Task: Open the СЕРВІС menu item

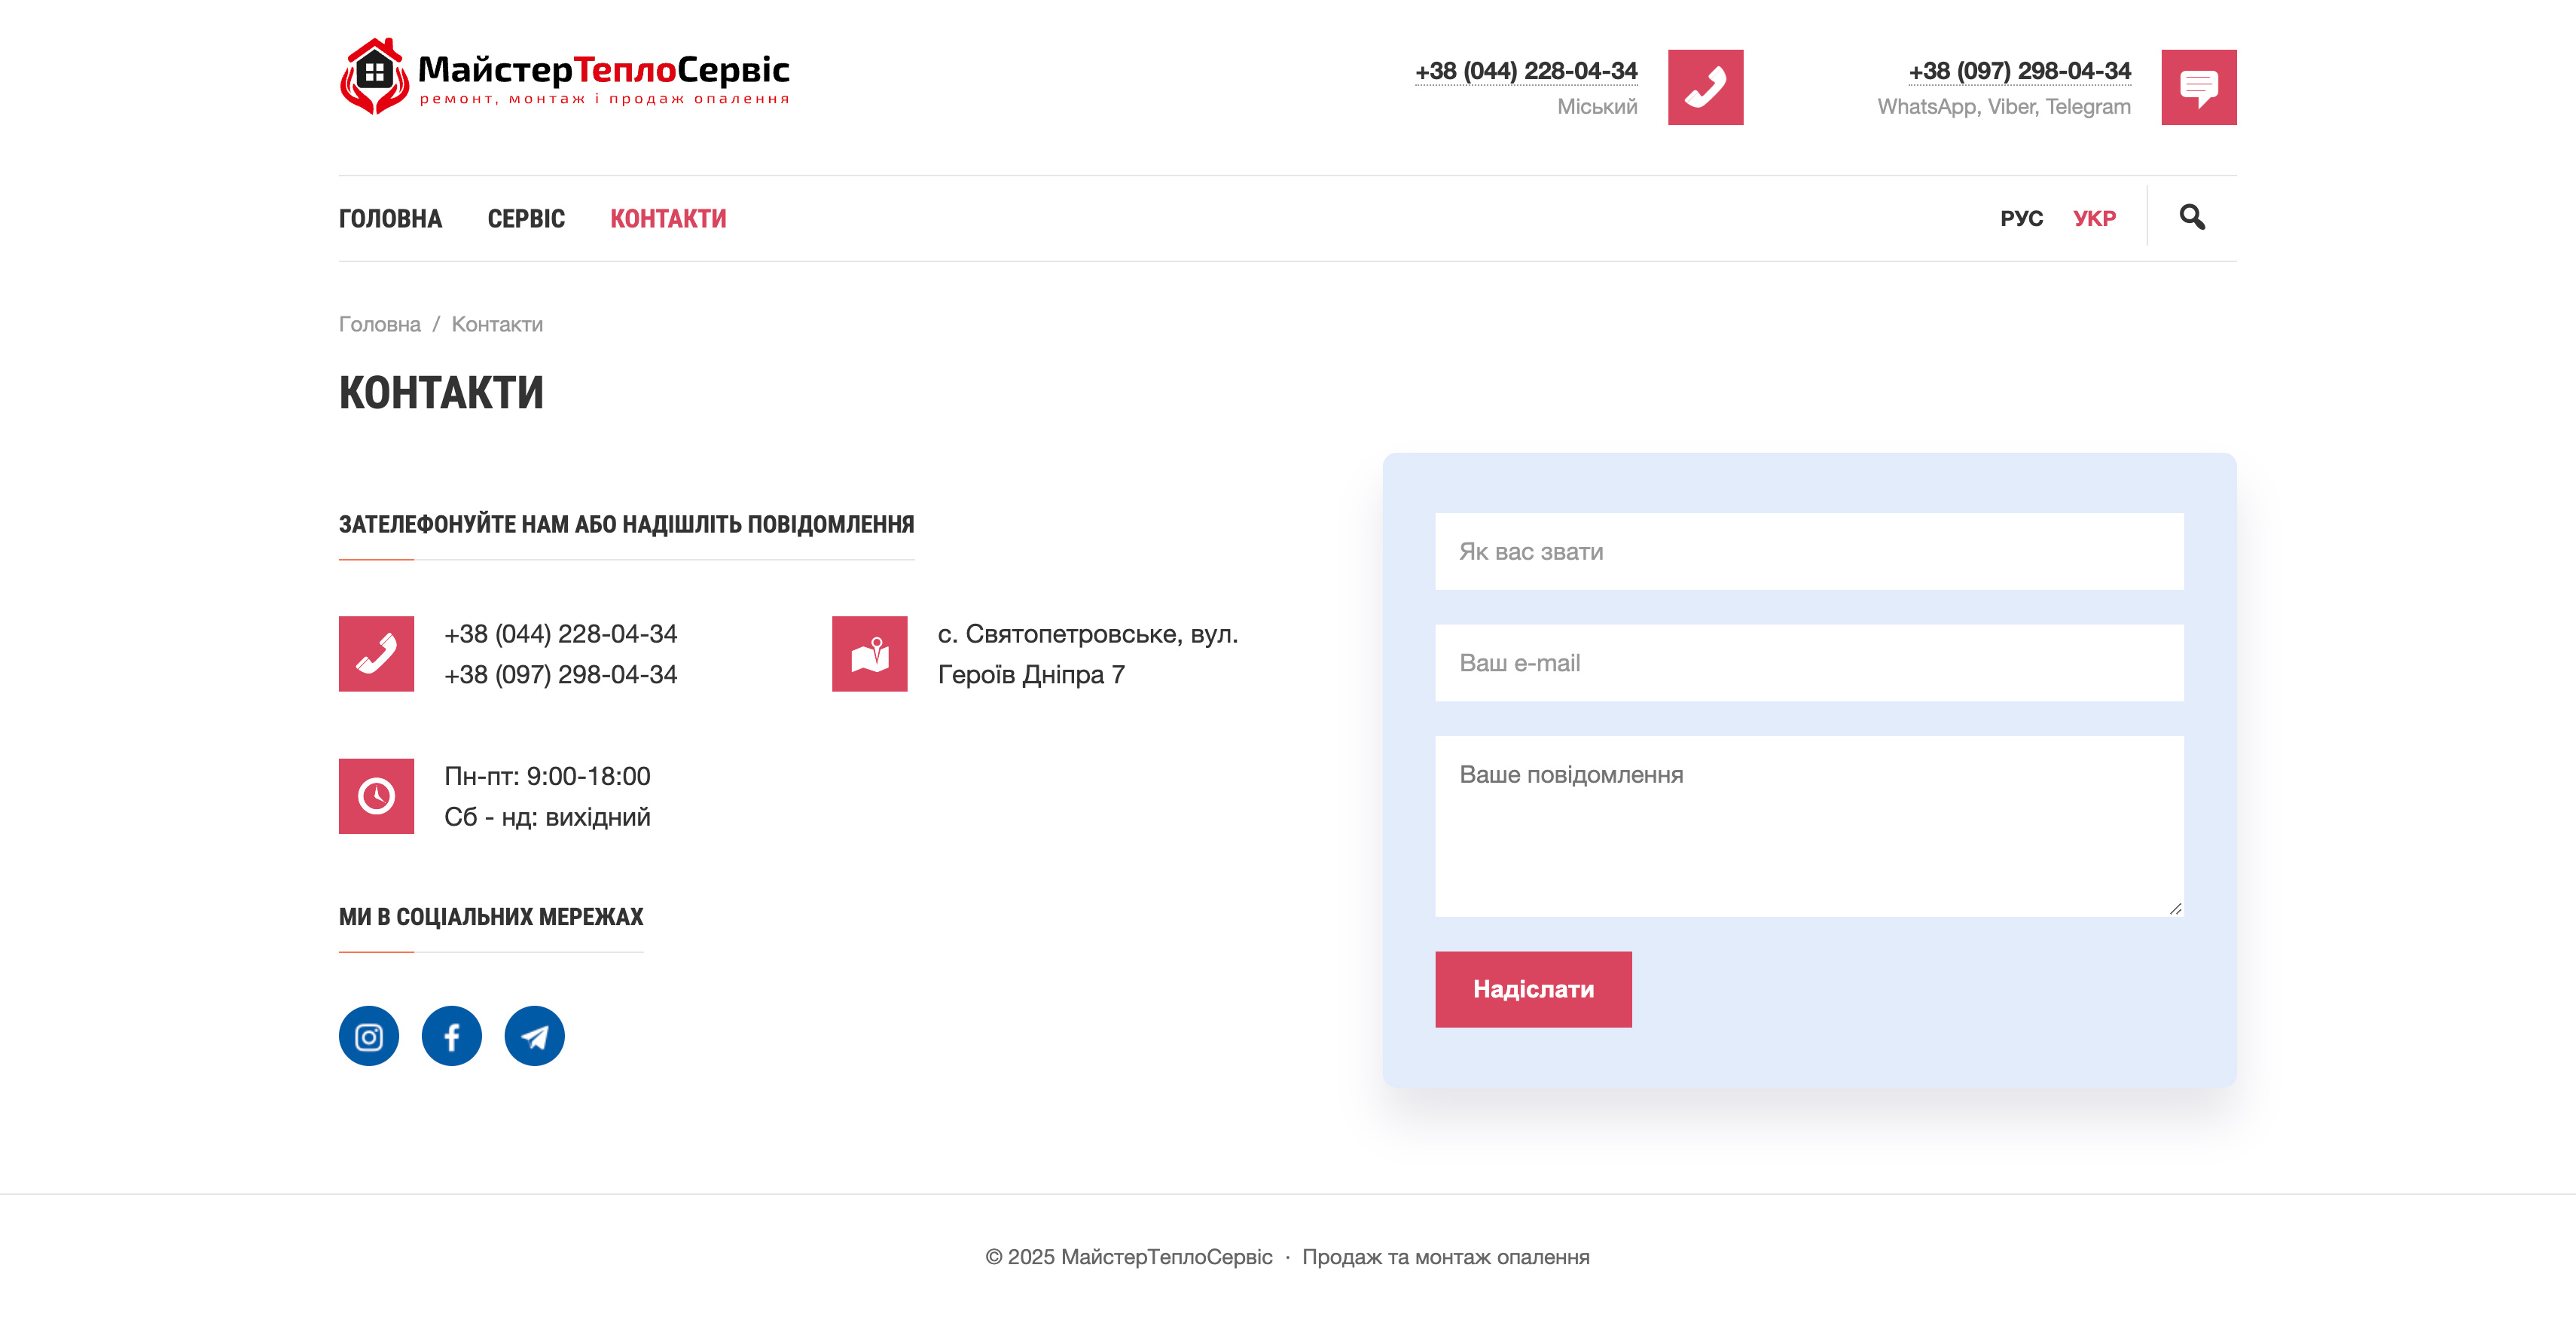Action: click(x=526, y=219)
